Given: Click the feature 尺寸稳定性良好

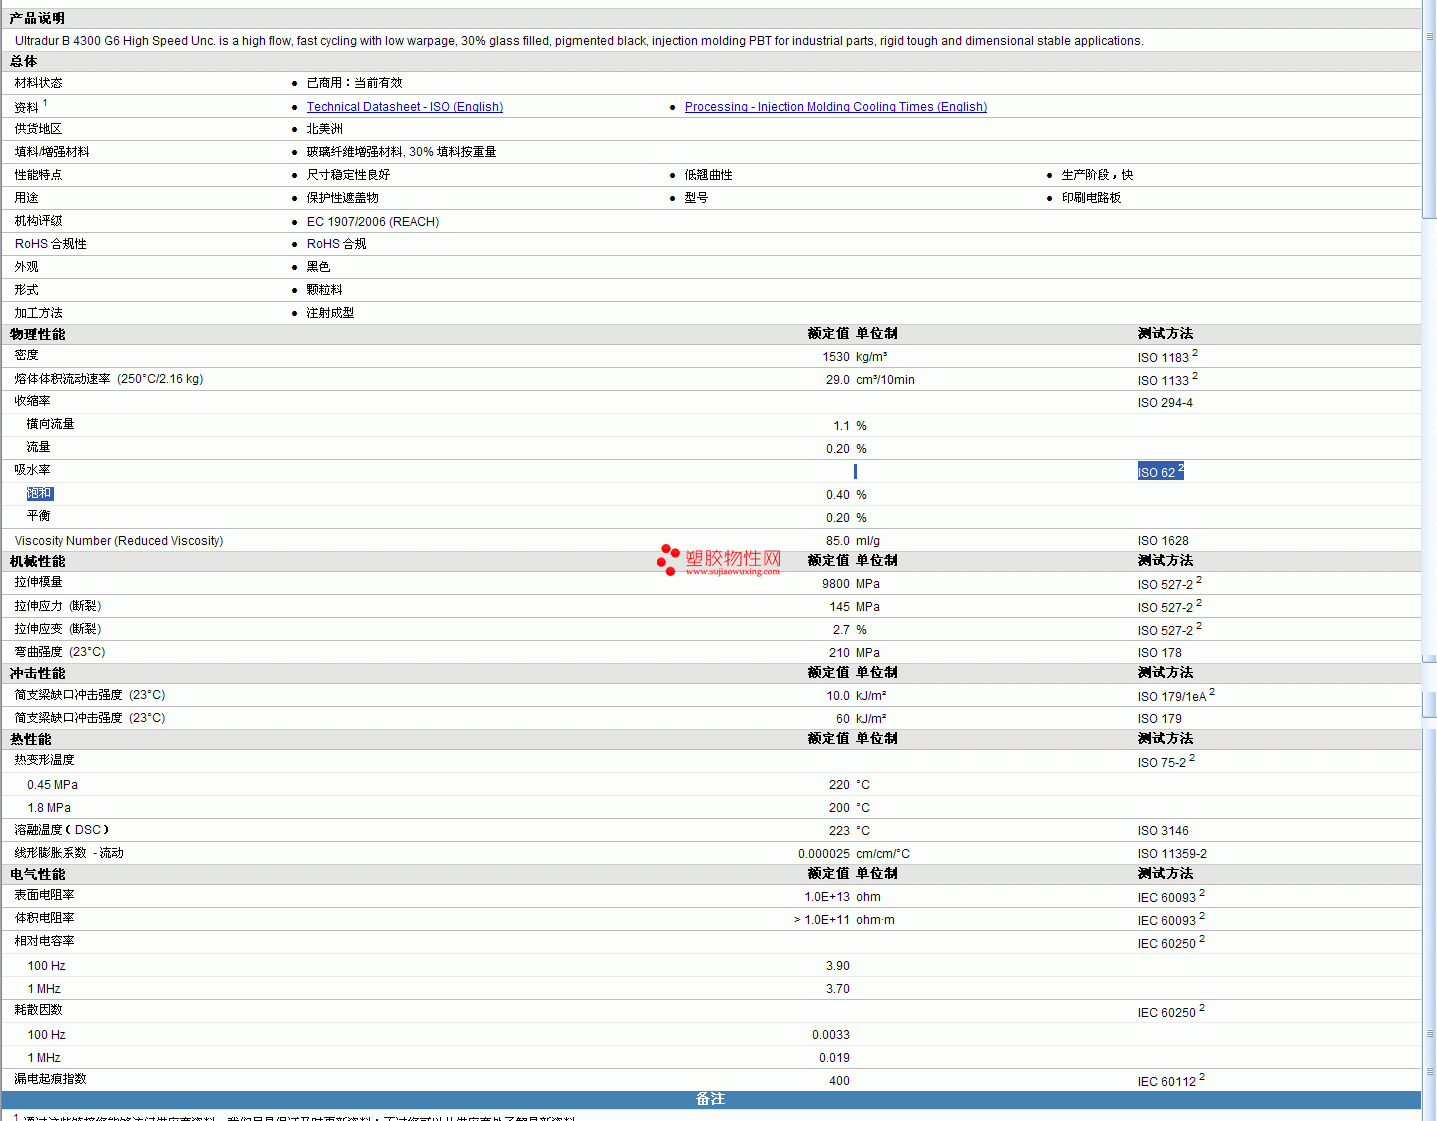Looking at the screenshot, I should click(x=349, y=175).
